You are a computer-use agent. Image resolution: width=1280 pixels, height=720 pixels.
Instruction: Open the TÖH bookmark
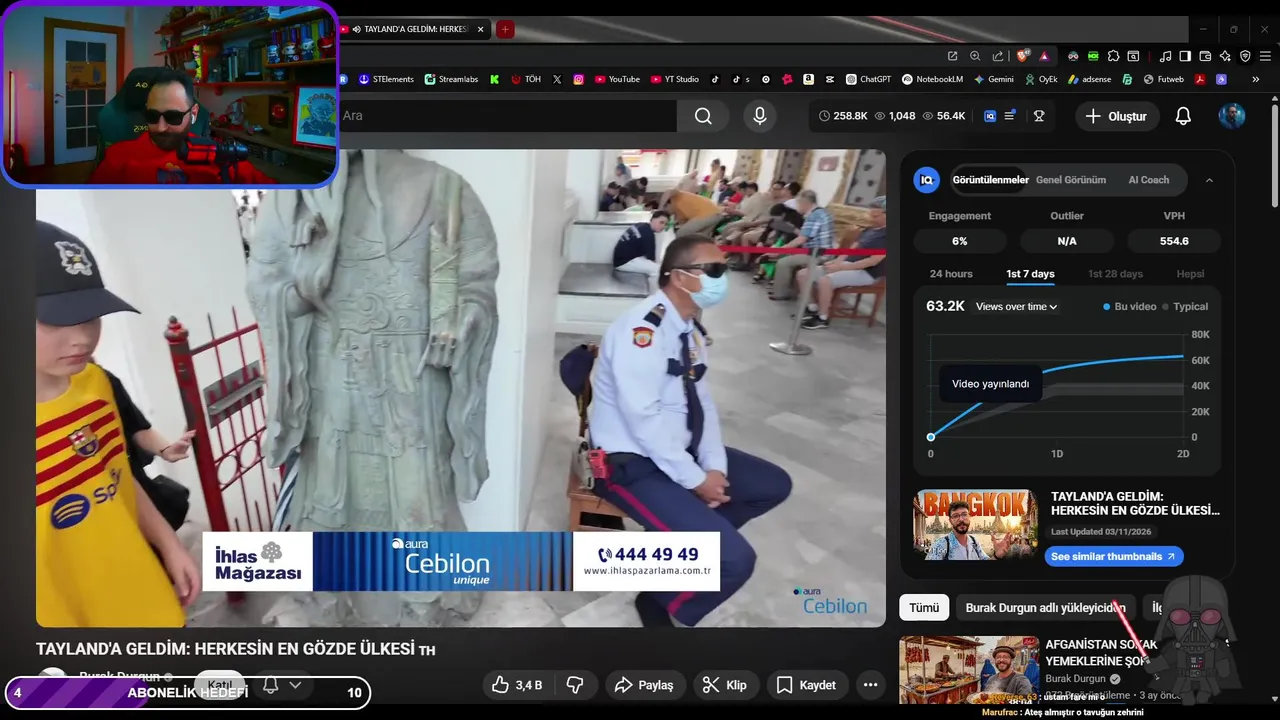pos(526,79)
